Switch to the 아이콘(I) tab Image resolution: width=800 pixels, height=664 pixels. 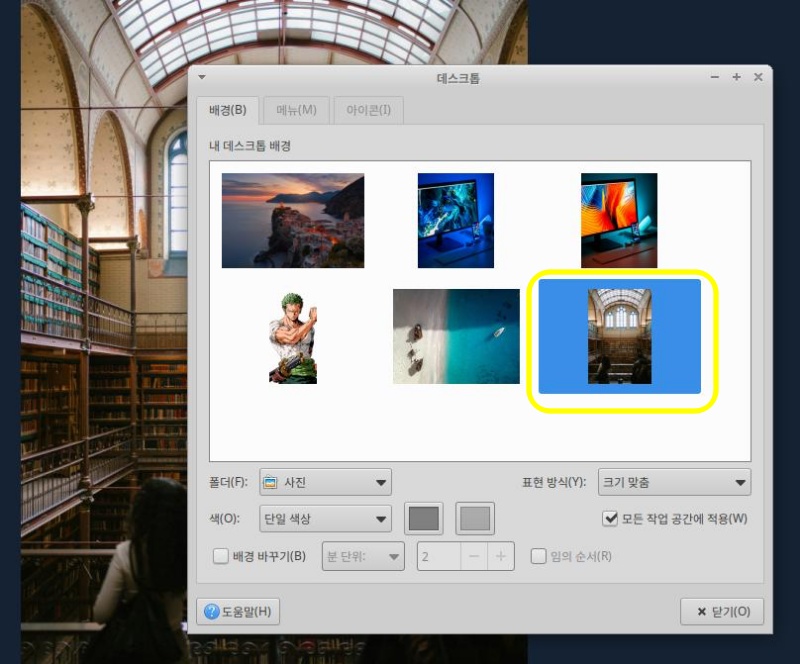point(368,110)
